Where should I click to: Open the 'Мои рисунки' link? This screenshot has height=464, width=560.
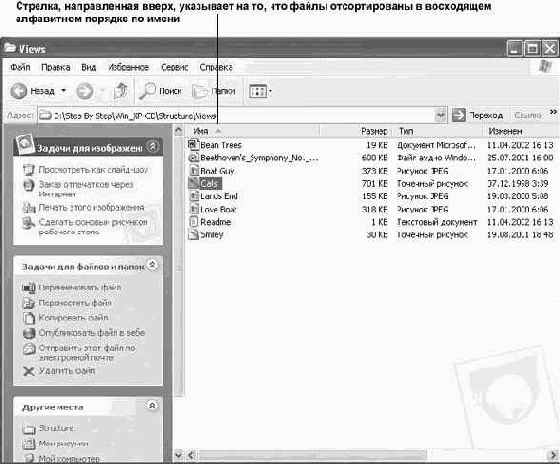coord(63,443)
